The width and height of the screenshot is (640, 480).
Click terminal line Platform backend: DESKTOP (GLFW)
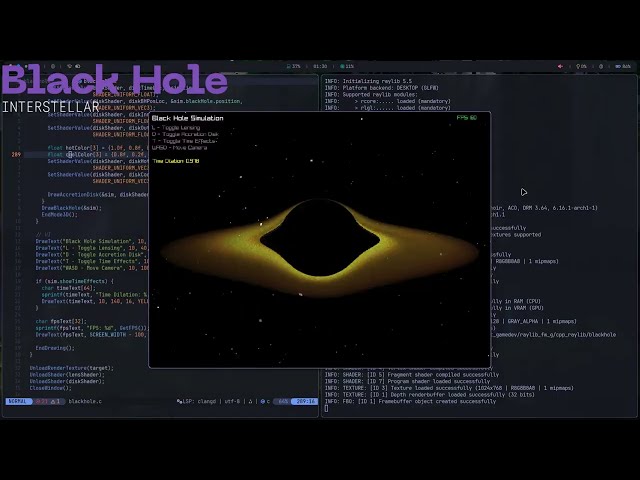pos(382,88)
